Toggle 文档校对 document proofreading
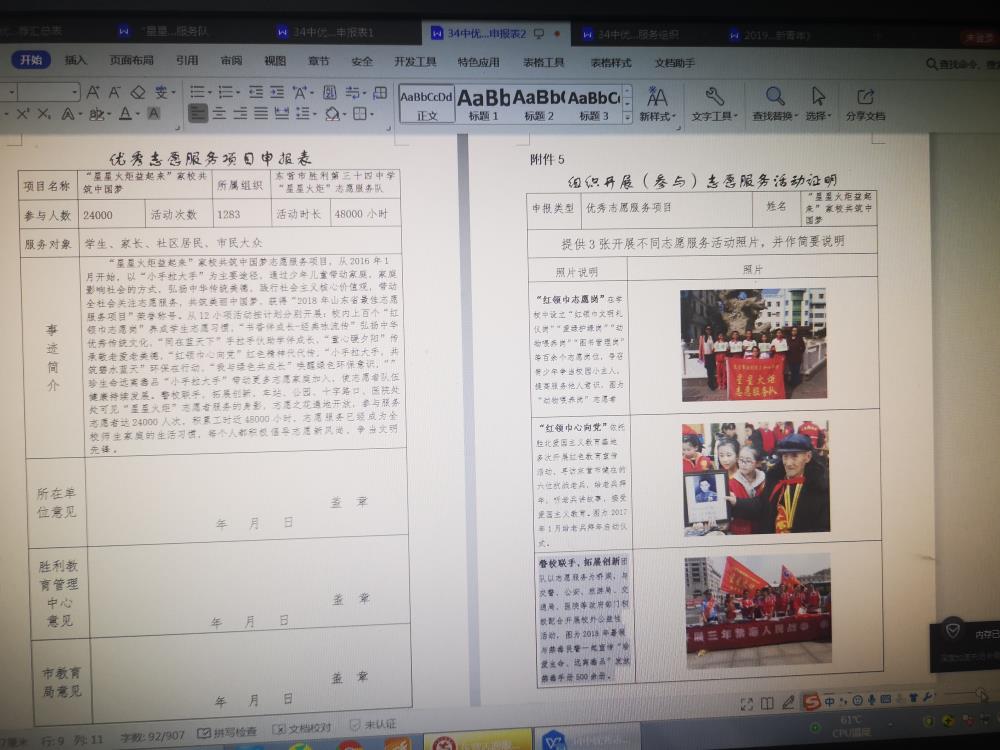This screenshot has height=750, width=1000. click(x=302, y=728)
